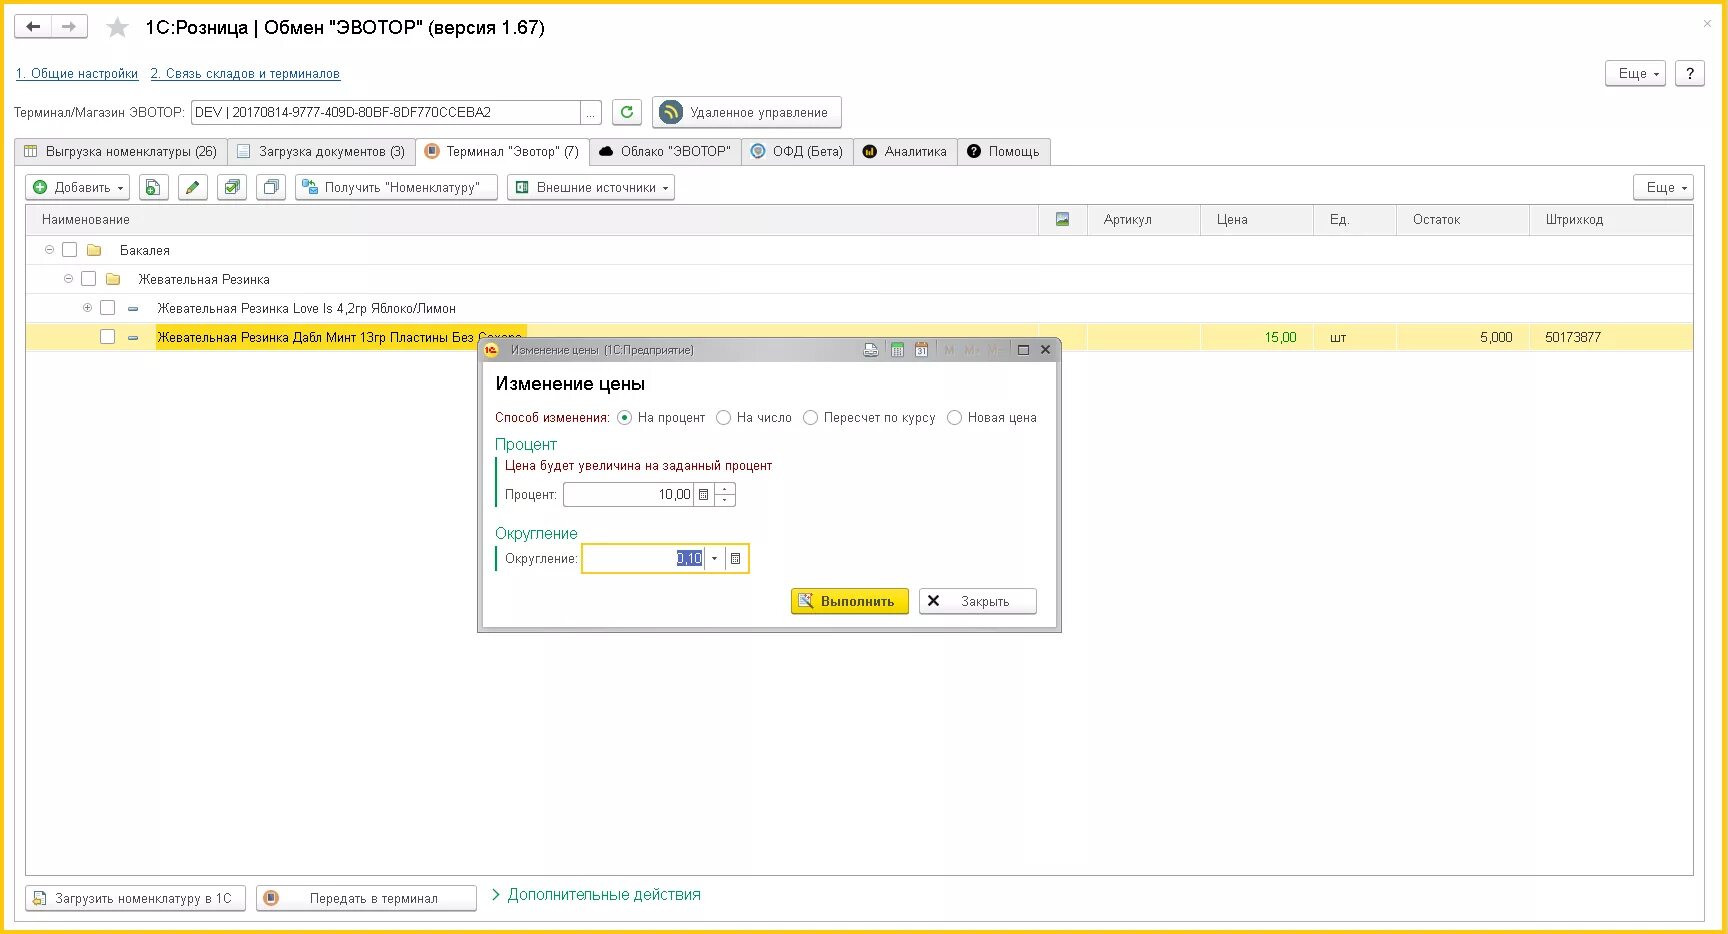
Task: Click the Загрузить номенклатуру в 1С button
Action: coord(135,898)
